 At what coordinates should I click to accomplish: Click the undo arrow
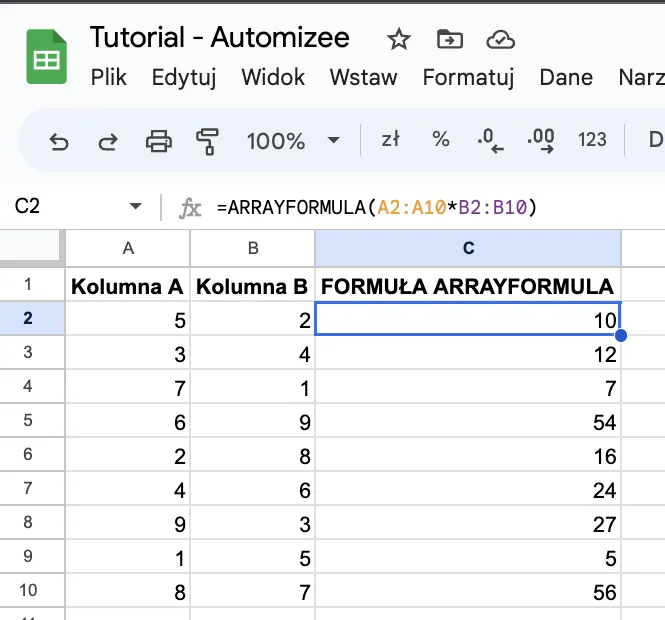[x=59, y=141]
